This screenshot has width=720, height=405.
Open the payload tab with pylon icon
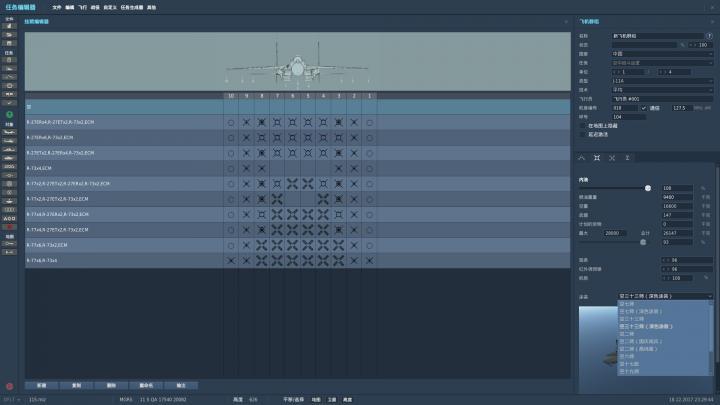click(597, 158)
